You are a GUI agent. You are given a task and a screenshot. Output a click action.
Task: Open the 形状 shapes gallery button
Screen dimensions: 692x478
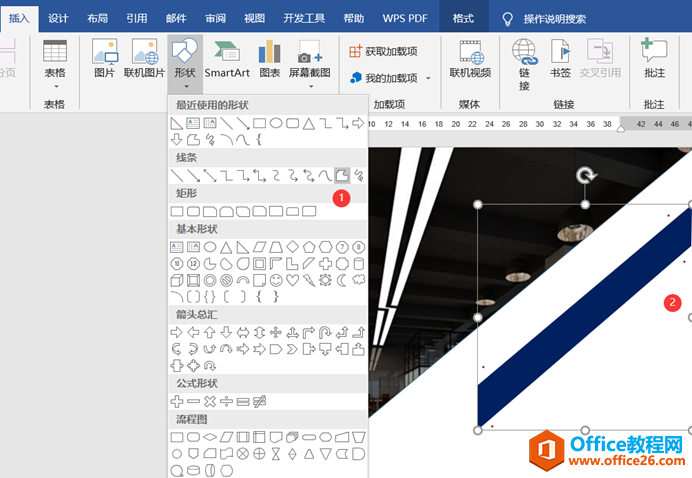(185, 64)
